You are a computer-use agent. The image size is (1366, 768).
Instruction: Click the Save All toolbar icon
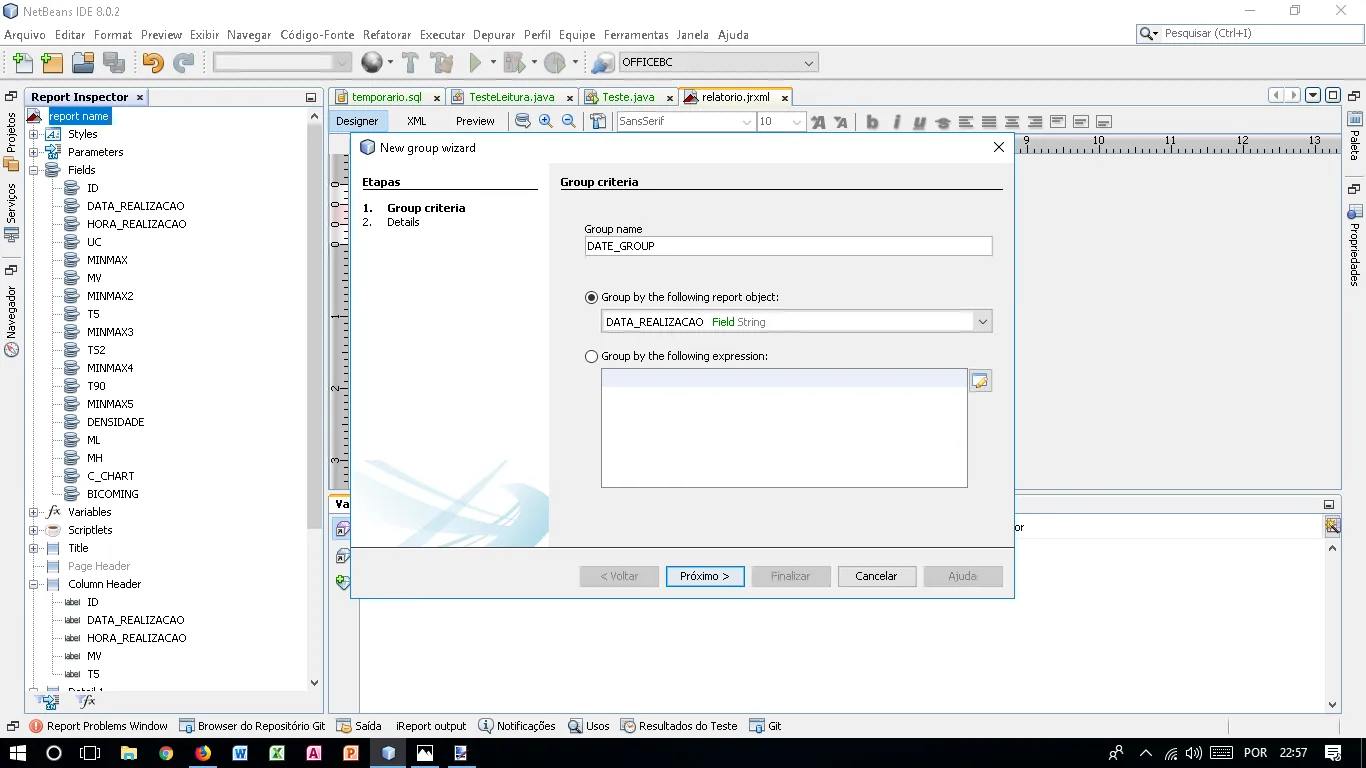(x=114, y=63)
